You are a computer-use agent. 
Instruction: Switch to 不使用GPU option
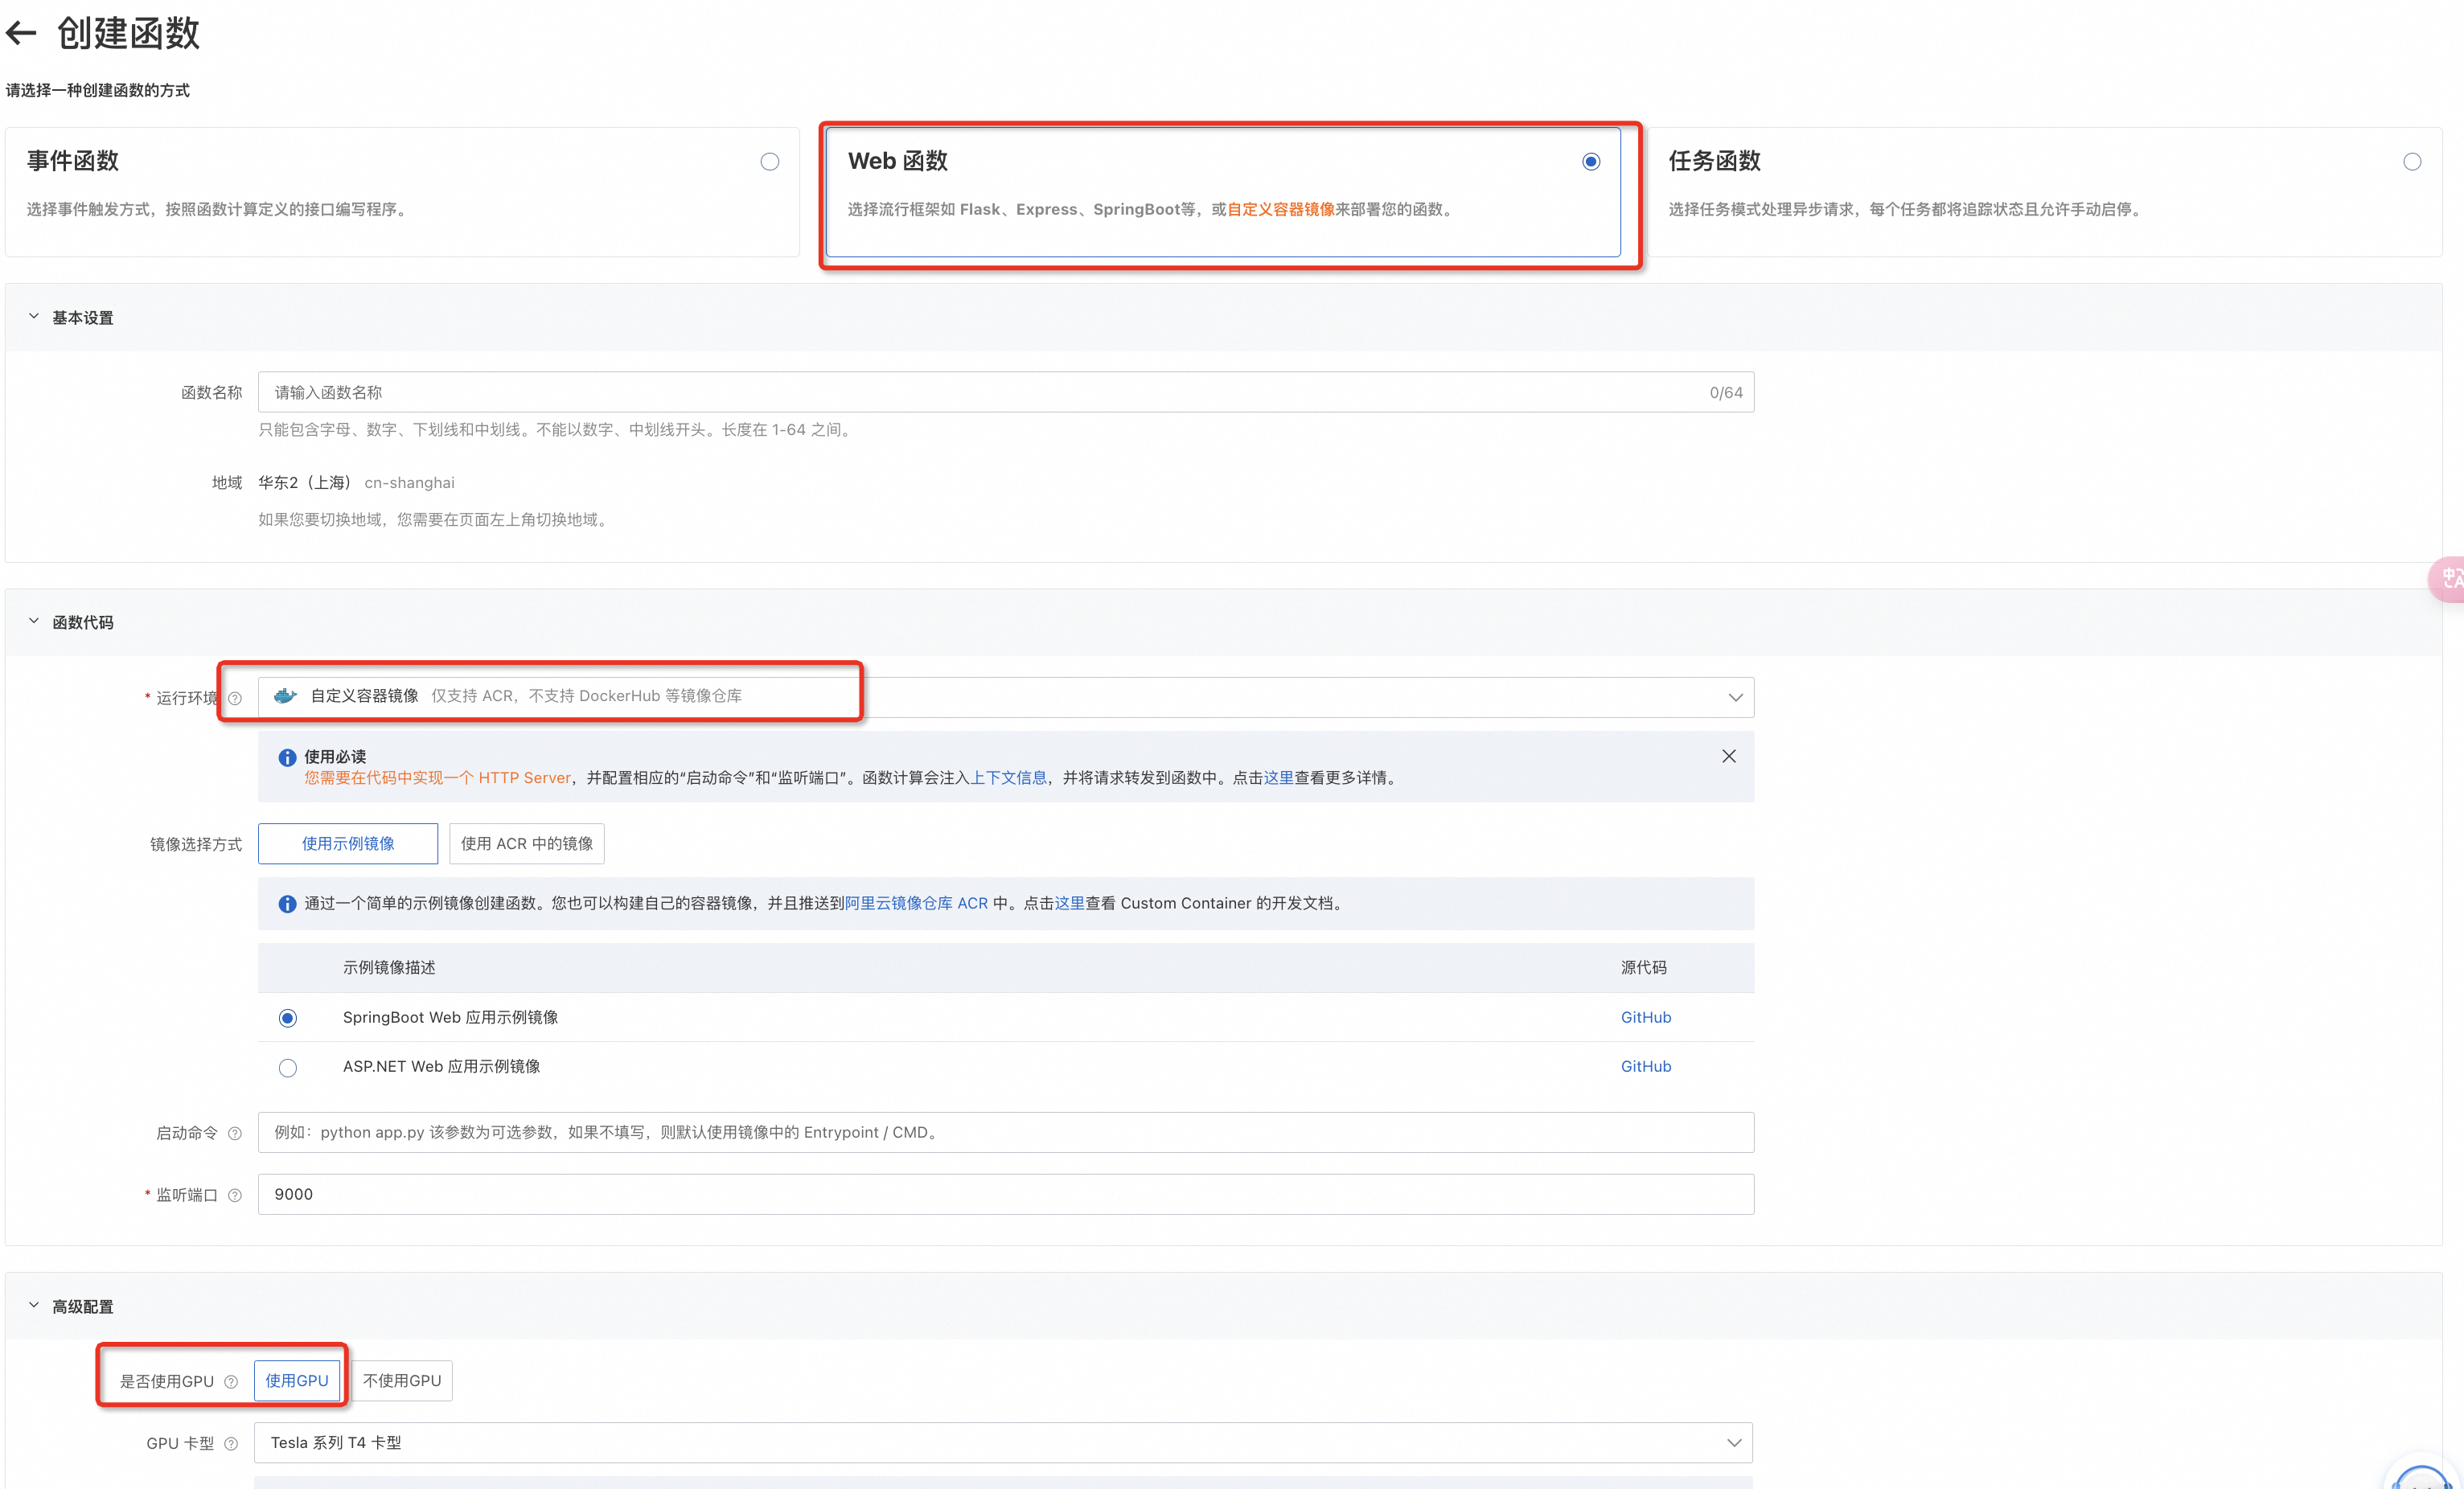coord(402,1381)
